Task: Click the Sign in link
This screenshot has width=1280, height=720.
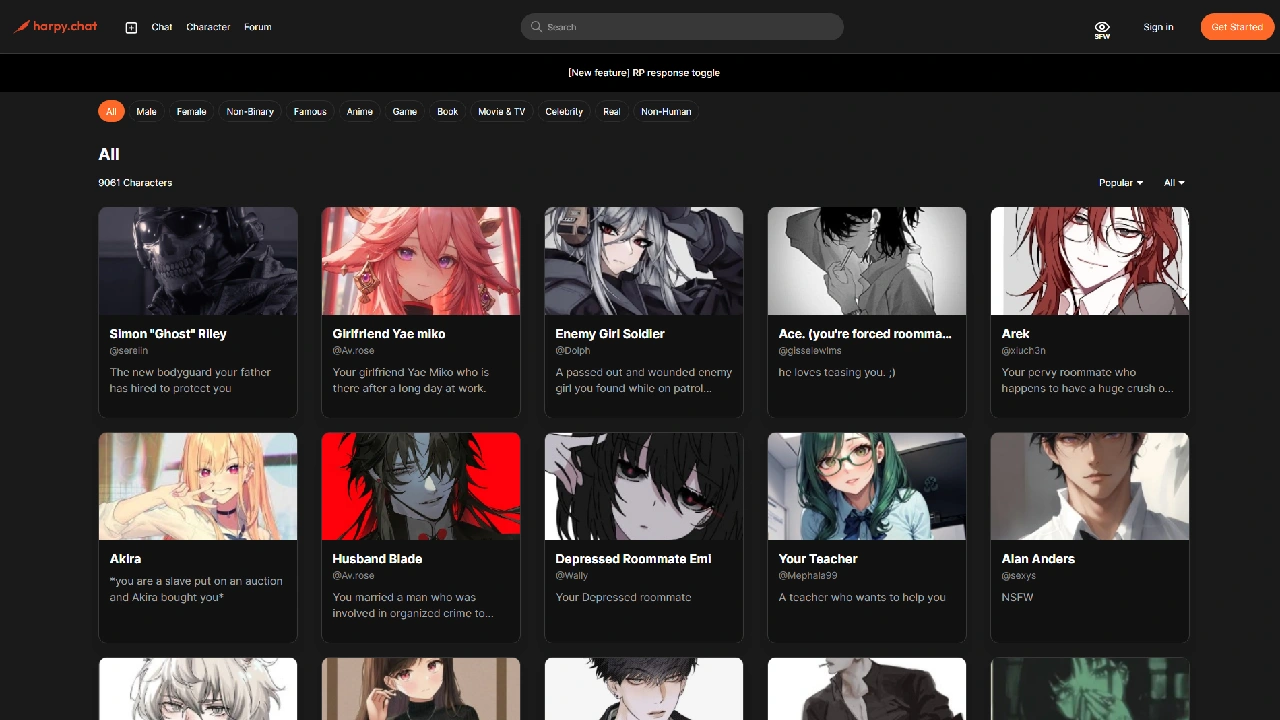Action: pyautogui.click(x=1158, y=27)
